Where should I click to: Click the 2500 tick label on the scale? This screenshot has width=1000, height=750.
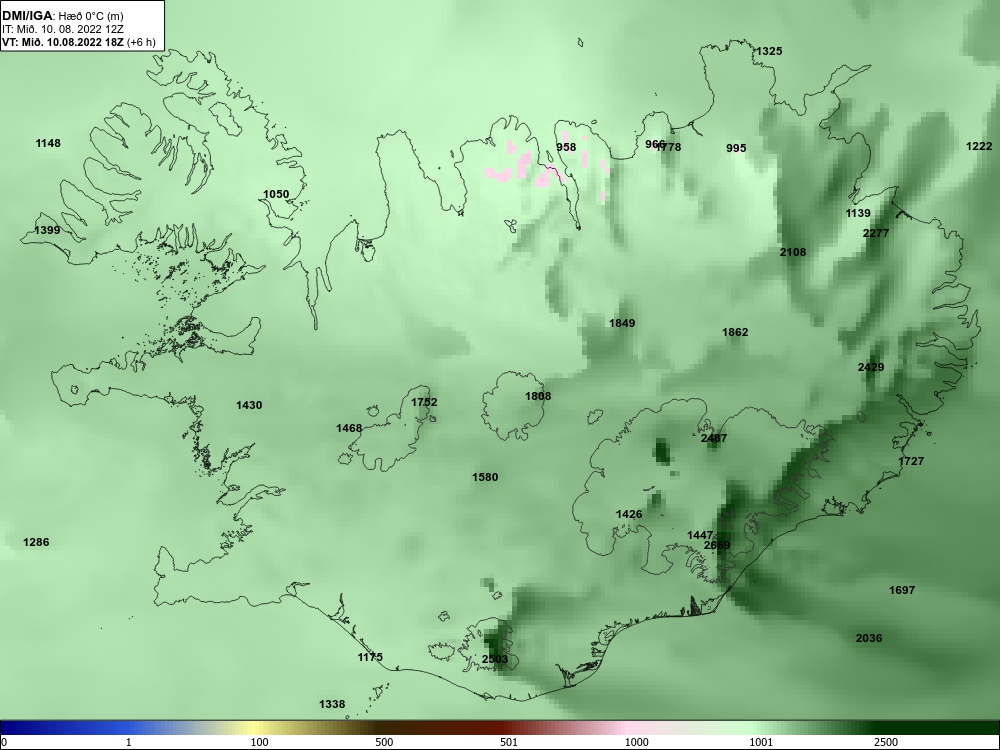pyautogui.click(x=885, y=742)
